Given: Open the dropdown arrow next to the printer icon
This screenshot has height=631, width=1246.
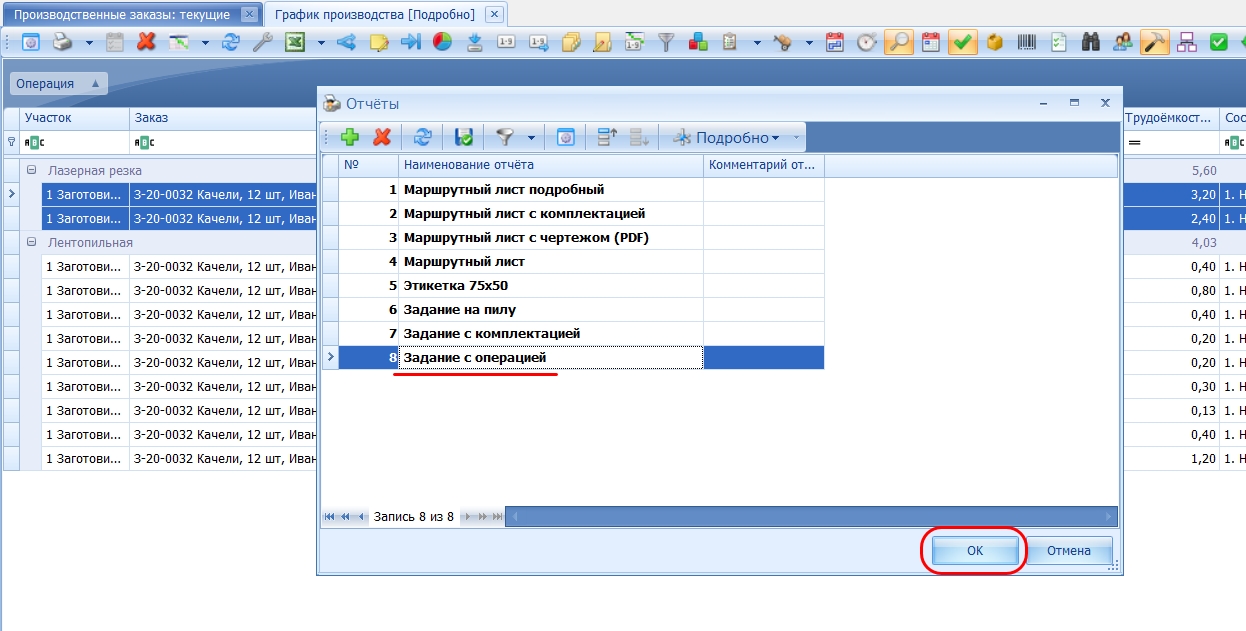Looking at the screenshot, I should pyautogui.click(x=89, y=42).
